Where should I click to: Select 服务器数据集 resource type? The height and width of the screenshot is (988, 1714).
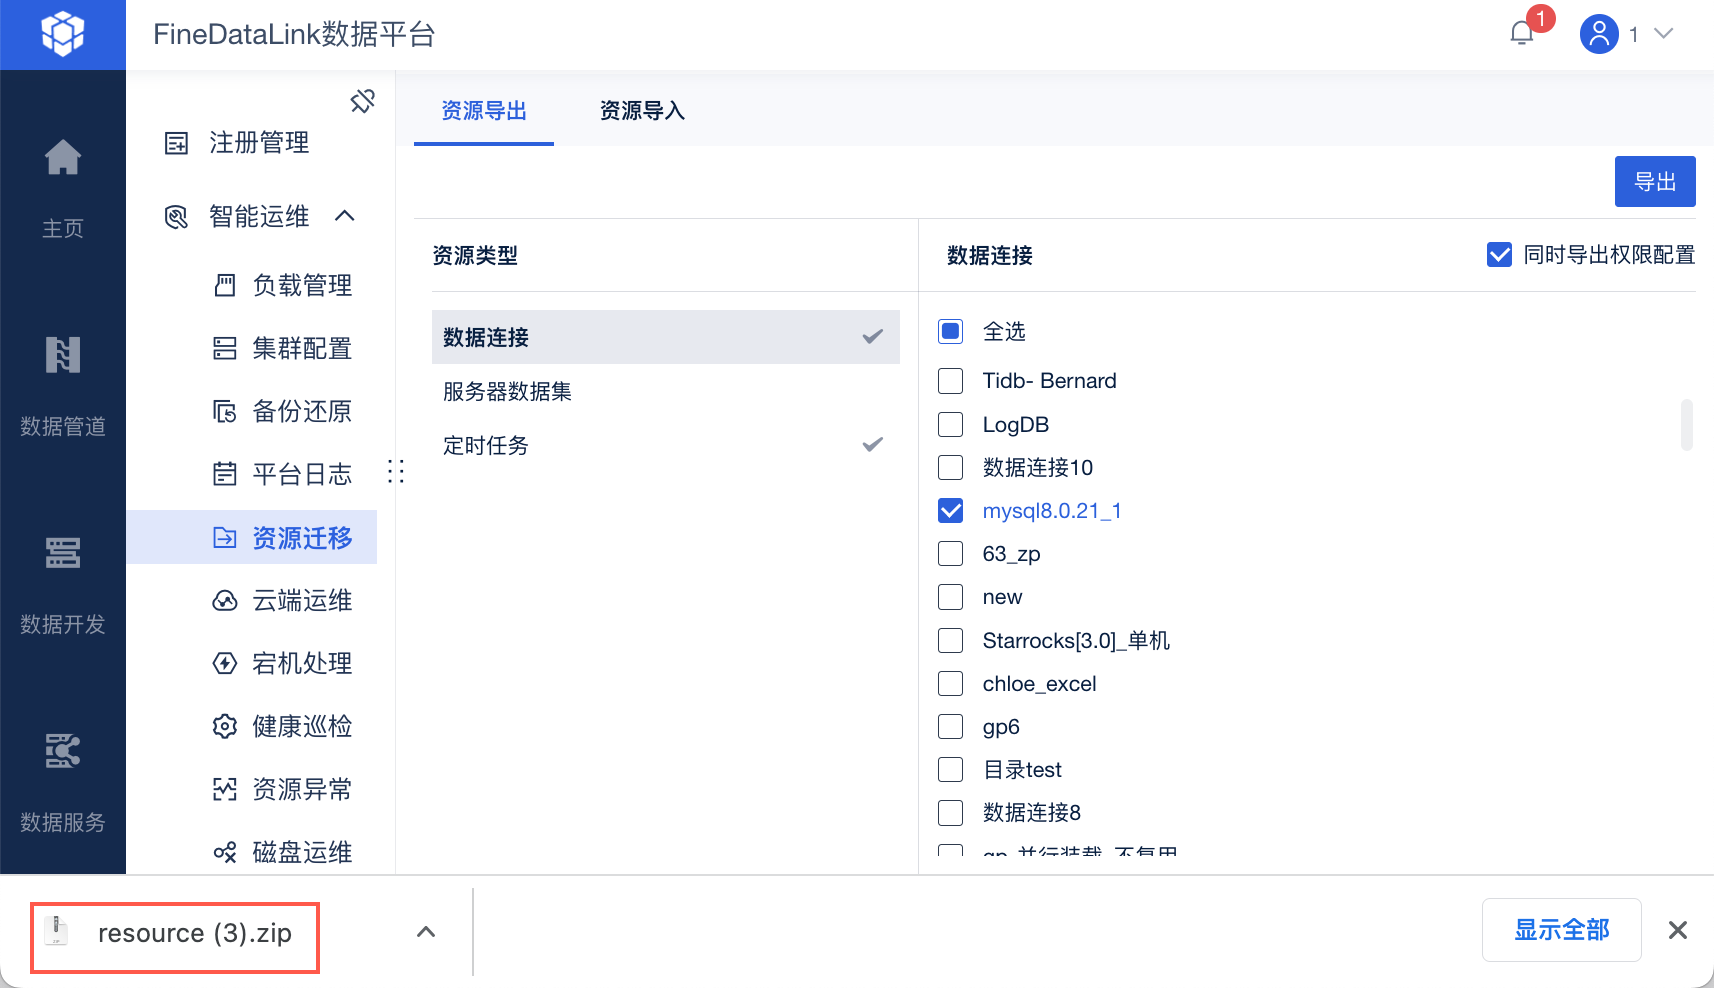coord(507,391)
